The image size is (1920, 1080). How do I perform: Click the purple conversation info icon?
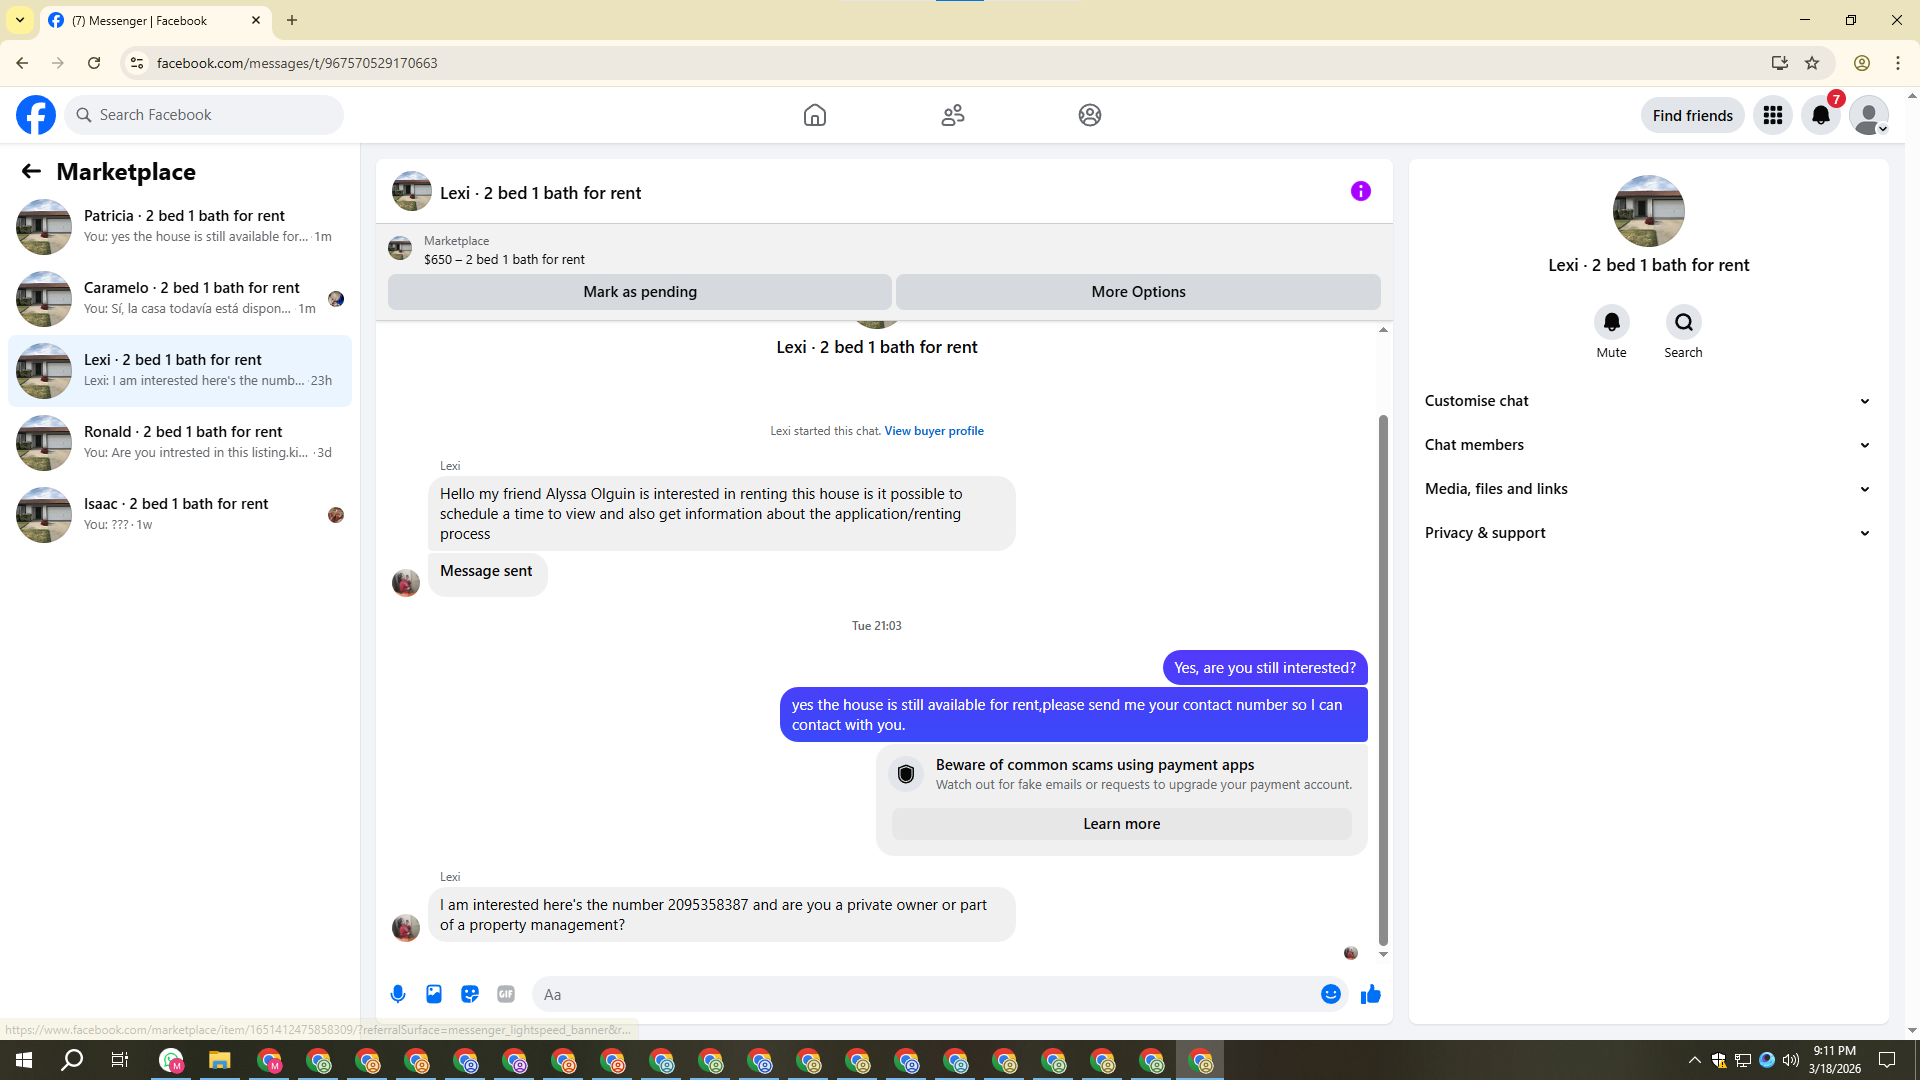click(1360, 191)
